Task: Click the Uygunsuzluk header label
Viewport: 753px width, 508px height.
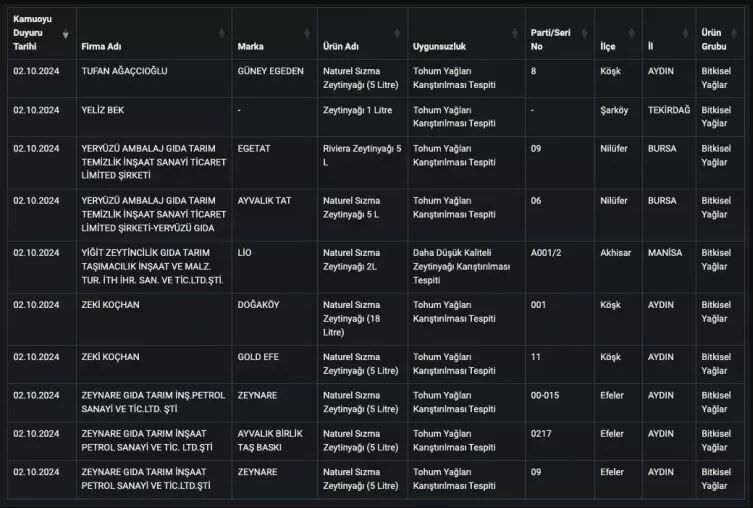Action: click(x=439, y=47)
